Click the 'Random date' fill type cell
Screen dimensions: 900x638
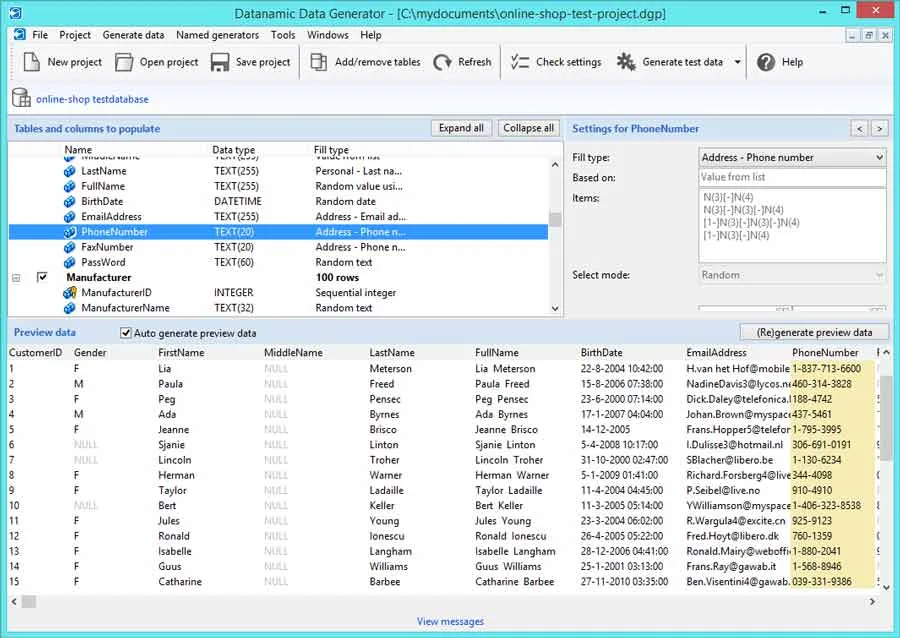[x=346, y=201]
